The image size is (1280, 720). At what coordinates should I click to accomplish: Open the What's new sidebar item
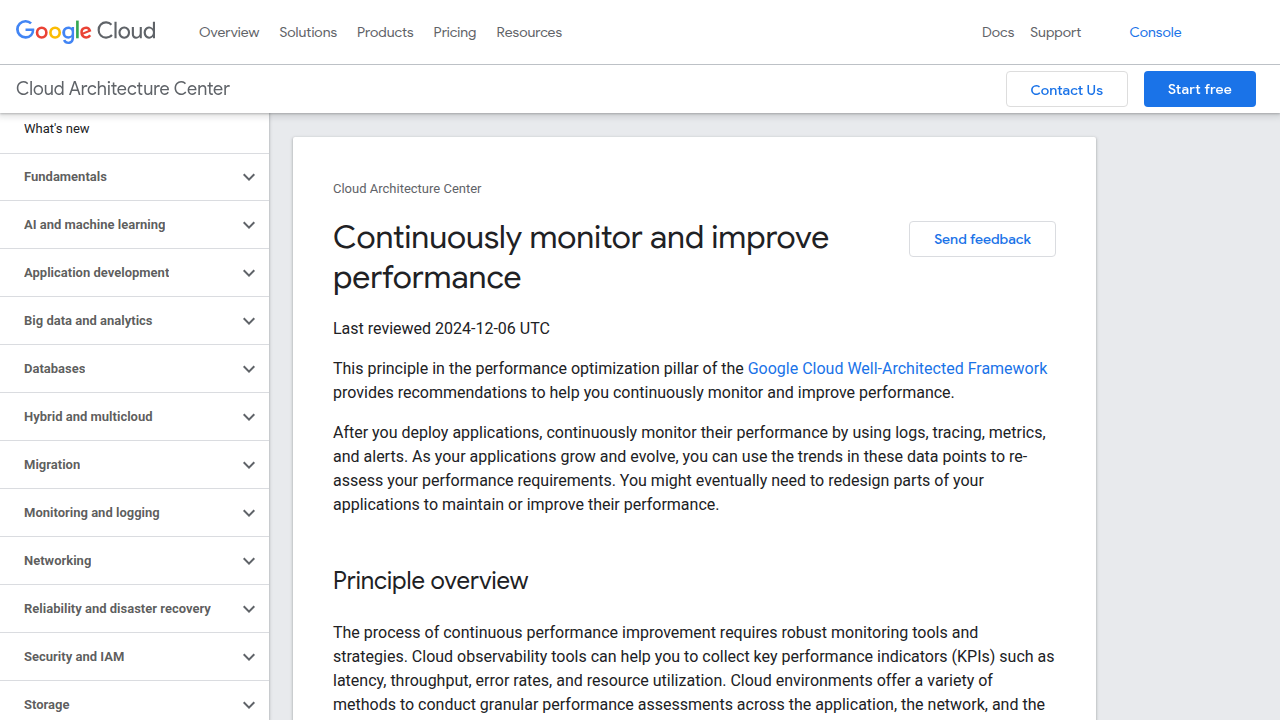pos(57,129)
